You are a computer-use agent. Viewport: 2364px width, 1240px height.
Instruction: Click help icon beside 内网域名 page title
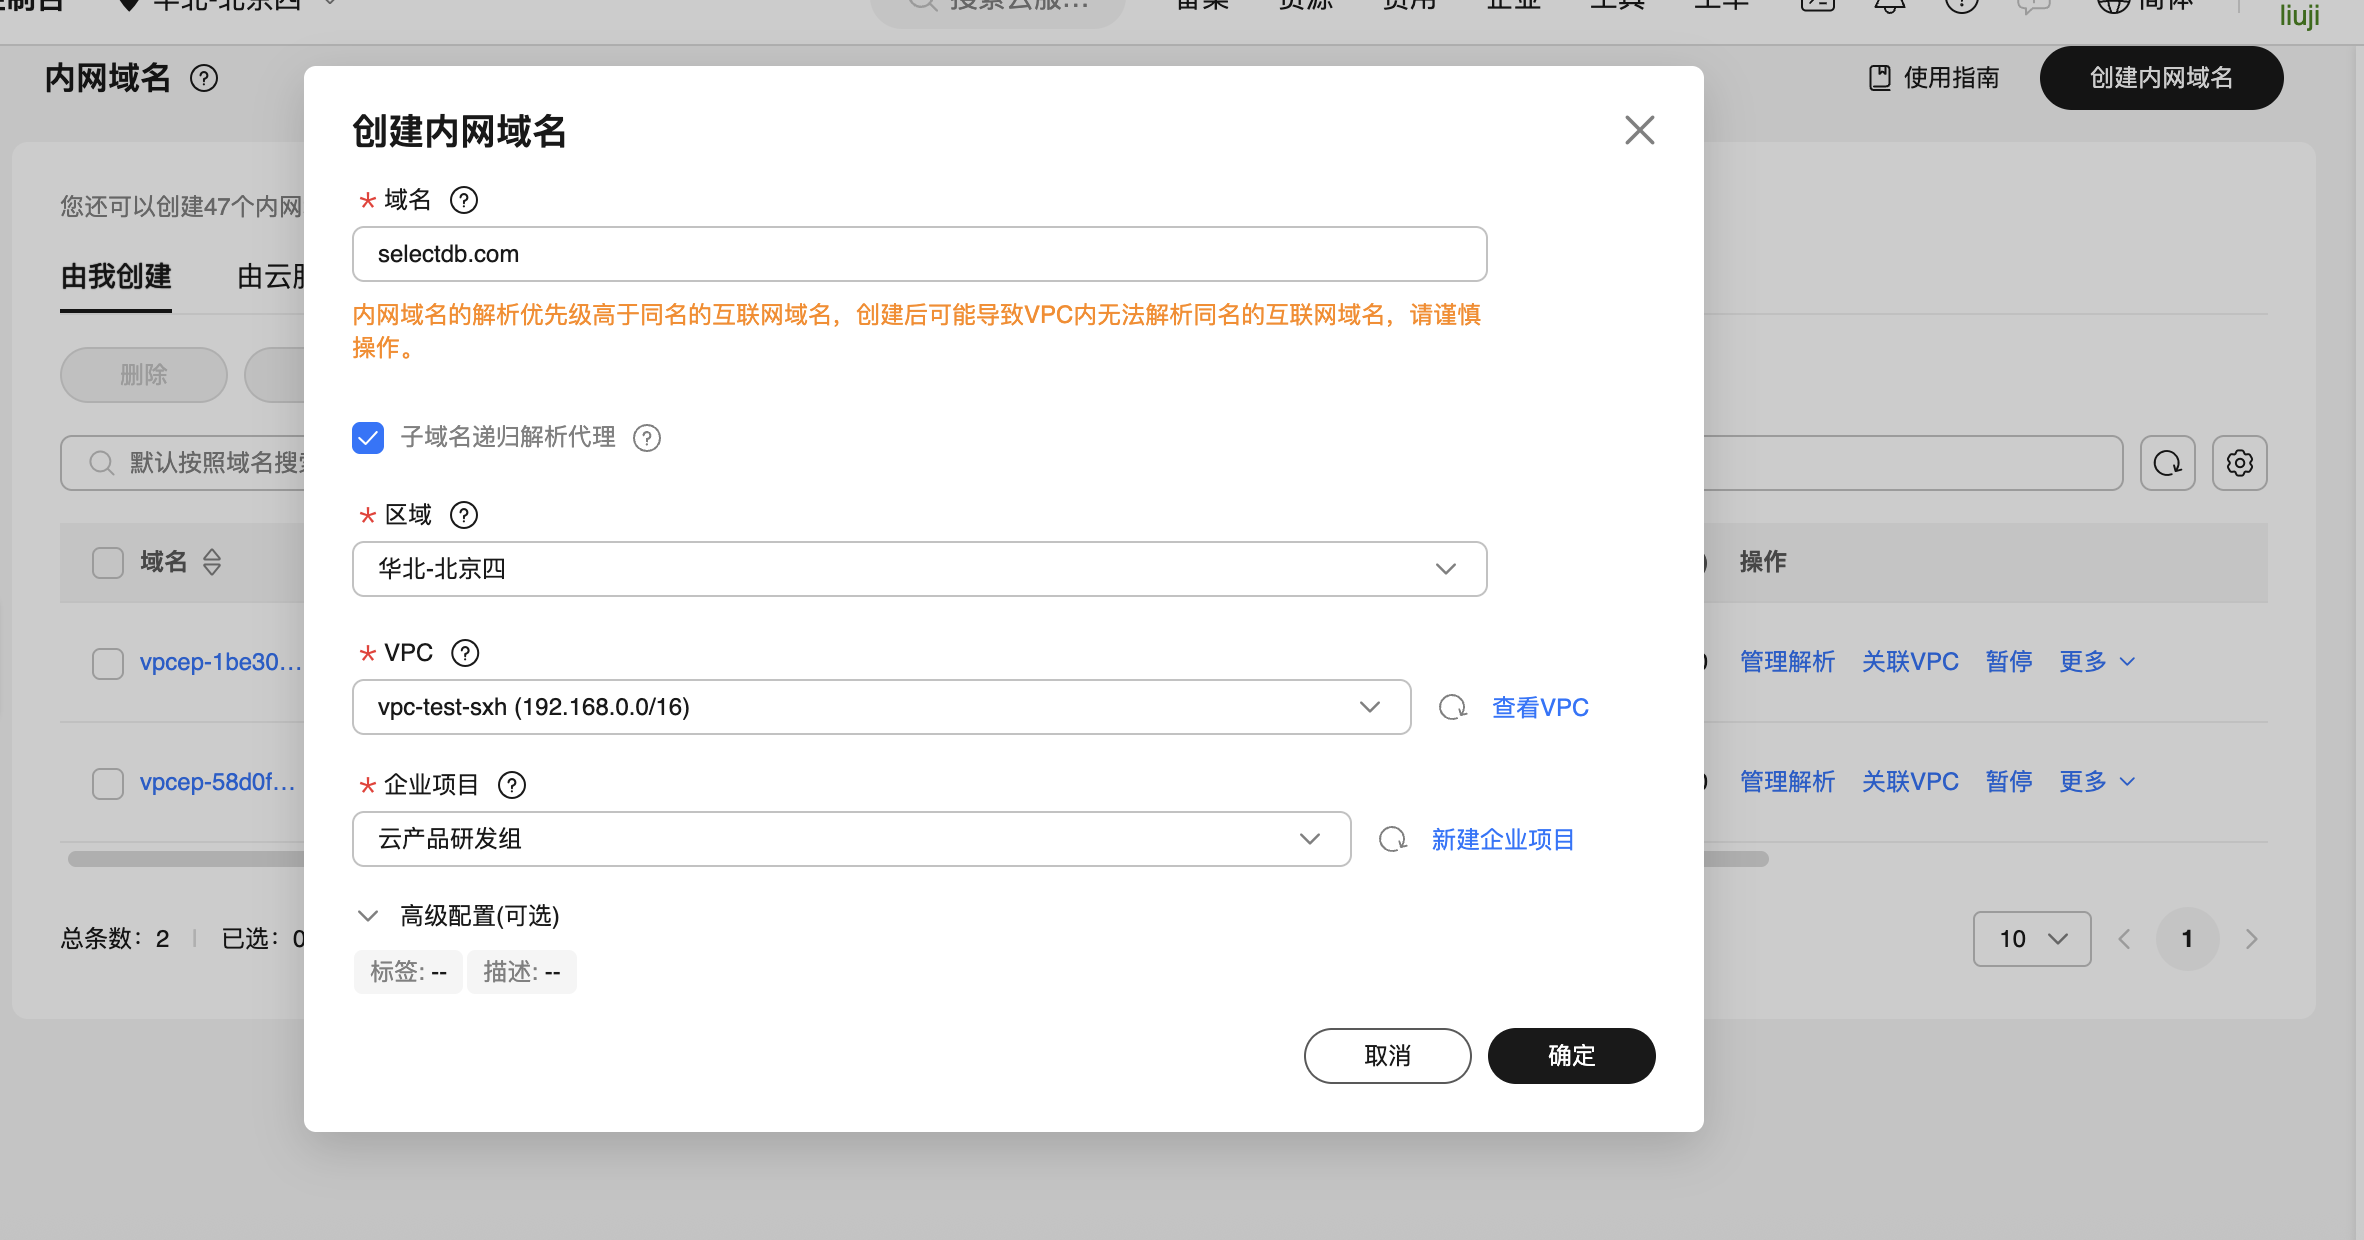(x=204, y=78)
